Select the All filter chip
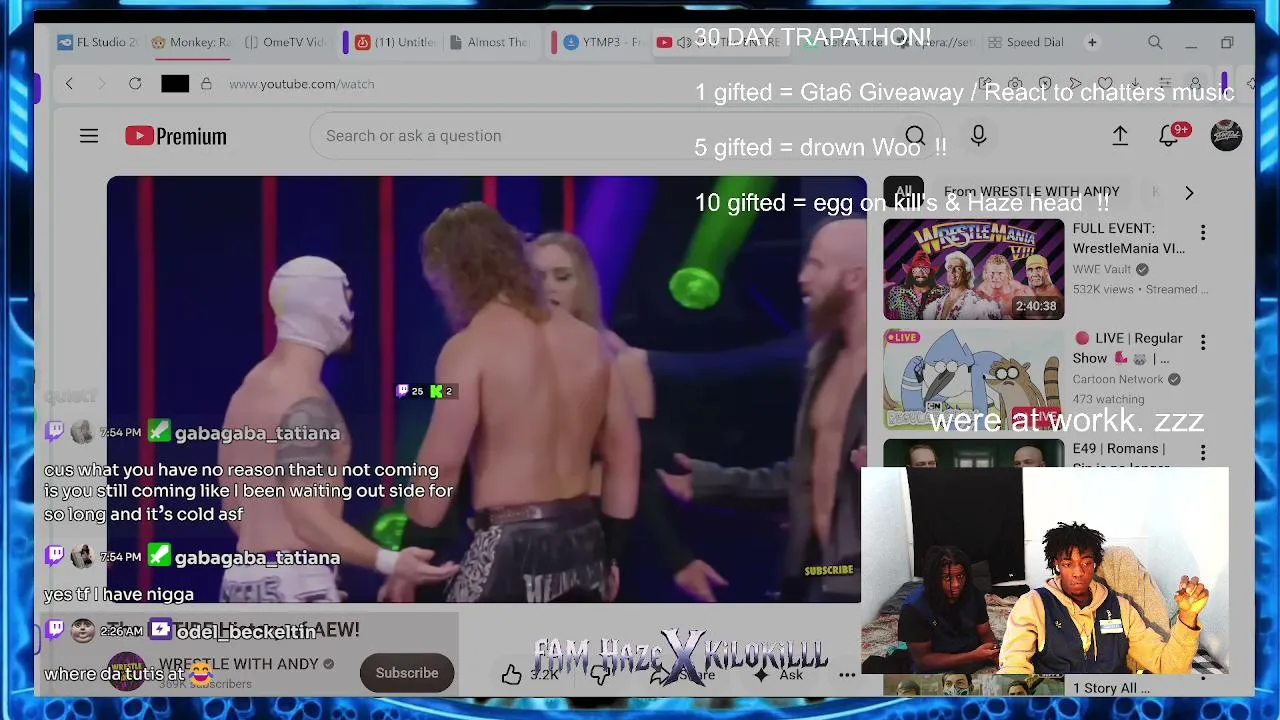Viewport: 1280px width, 720px height. (x=903, y=192)
